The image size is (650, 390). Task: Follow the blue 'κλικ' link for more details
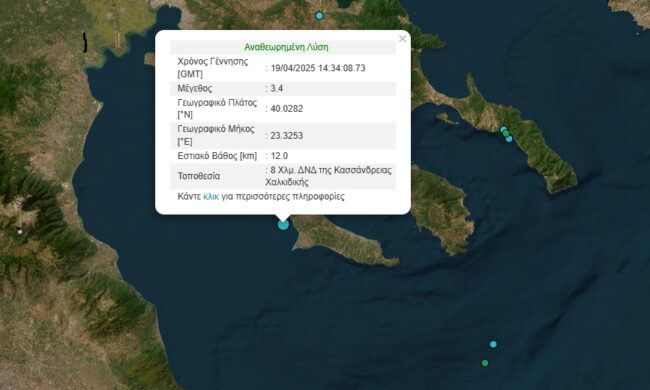211,196
